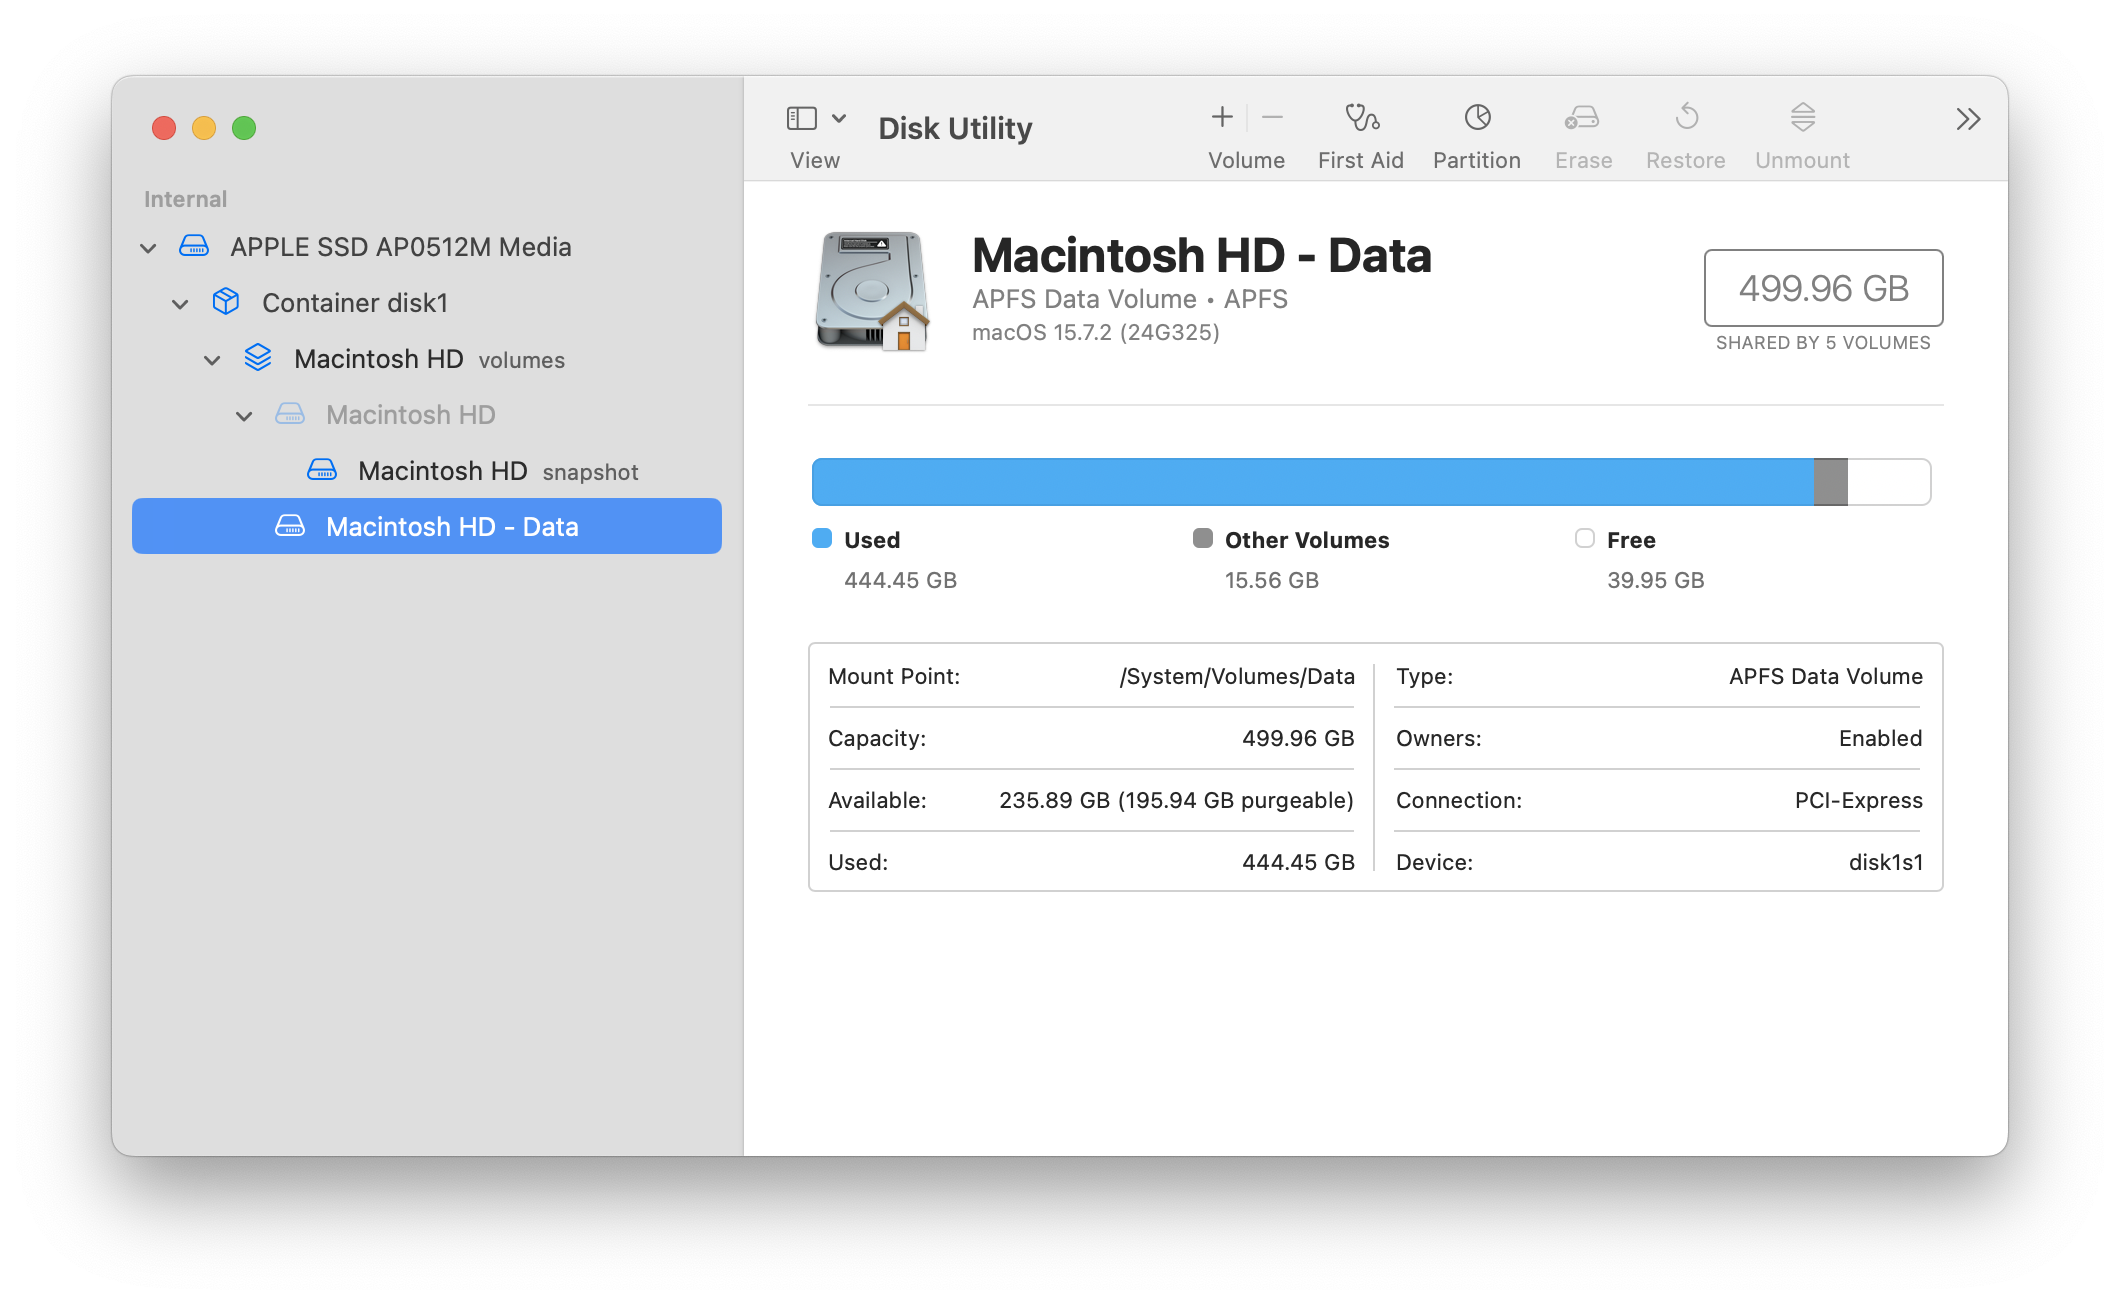The image size is (2120, 1304).
Task: Open the View options dropdown chevron
Action: coord(839,119)
